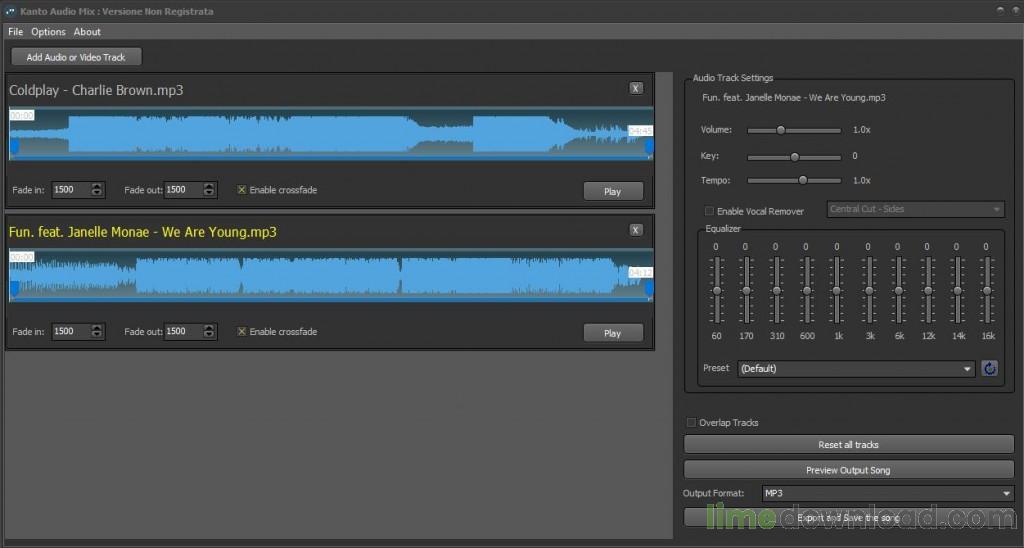This screenshot has width=1024, height=548.
Task: Open the Options menu
Action: click(48, 31)
